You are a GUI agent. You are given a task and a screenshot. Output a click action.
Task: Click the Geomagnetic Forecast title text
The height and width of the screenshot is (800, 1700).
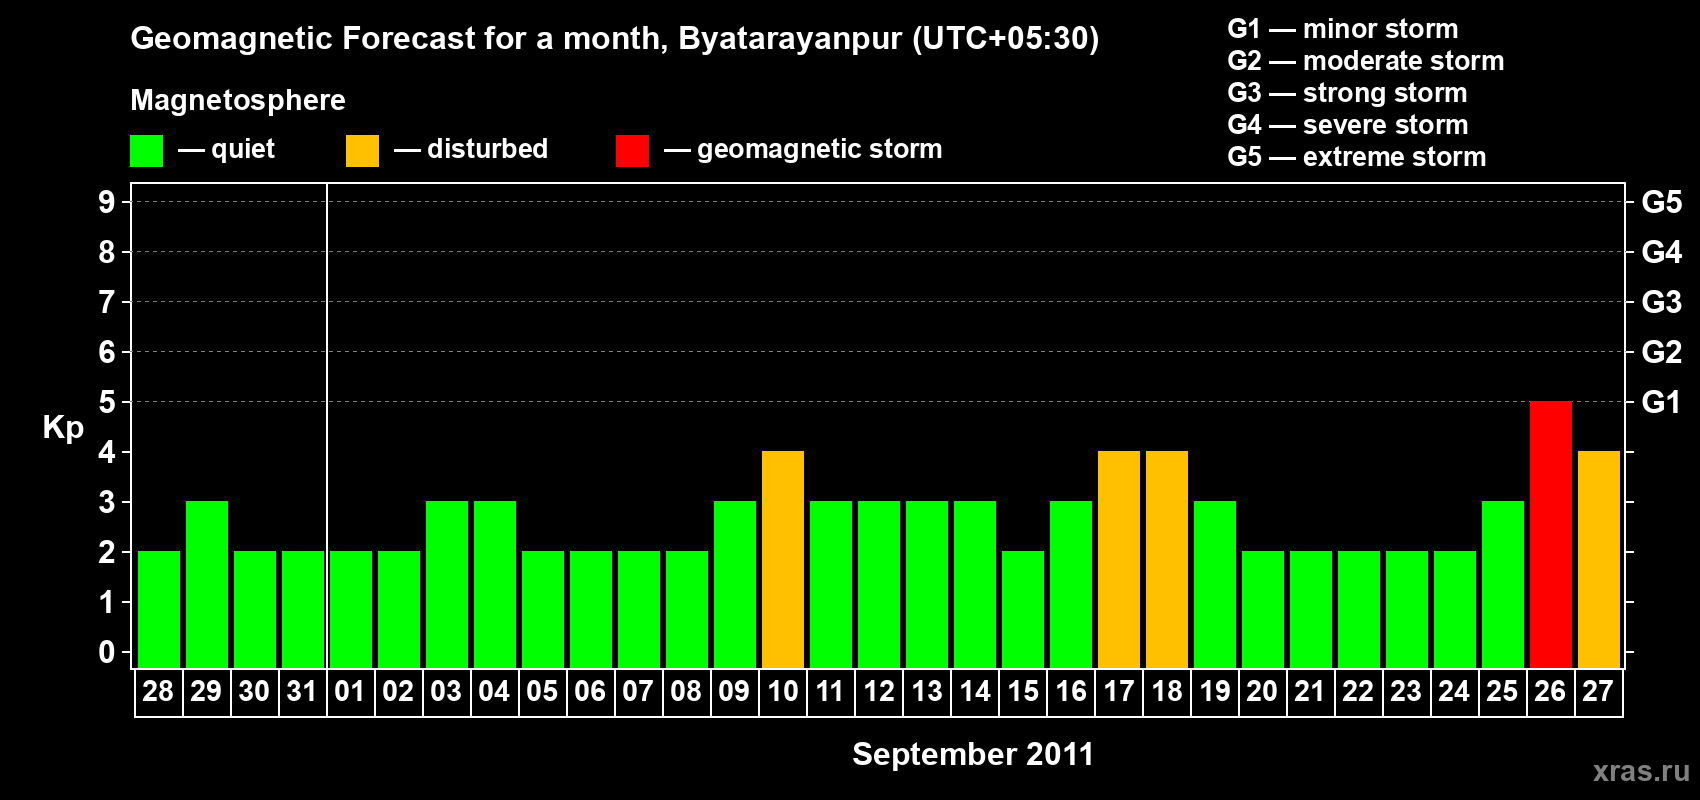tap(615, 39)
